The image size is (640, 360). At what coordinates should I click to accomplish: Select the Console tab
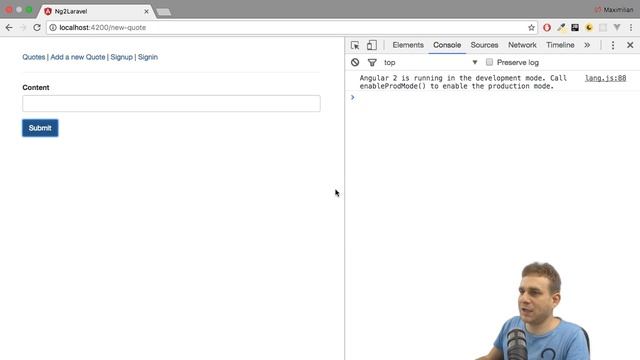pos(447,45)
